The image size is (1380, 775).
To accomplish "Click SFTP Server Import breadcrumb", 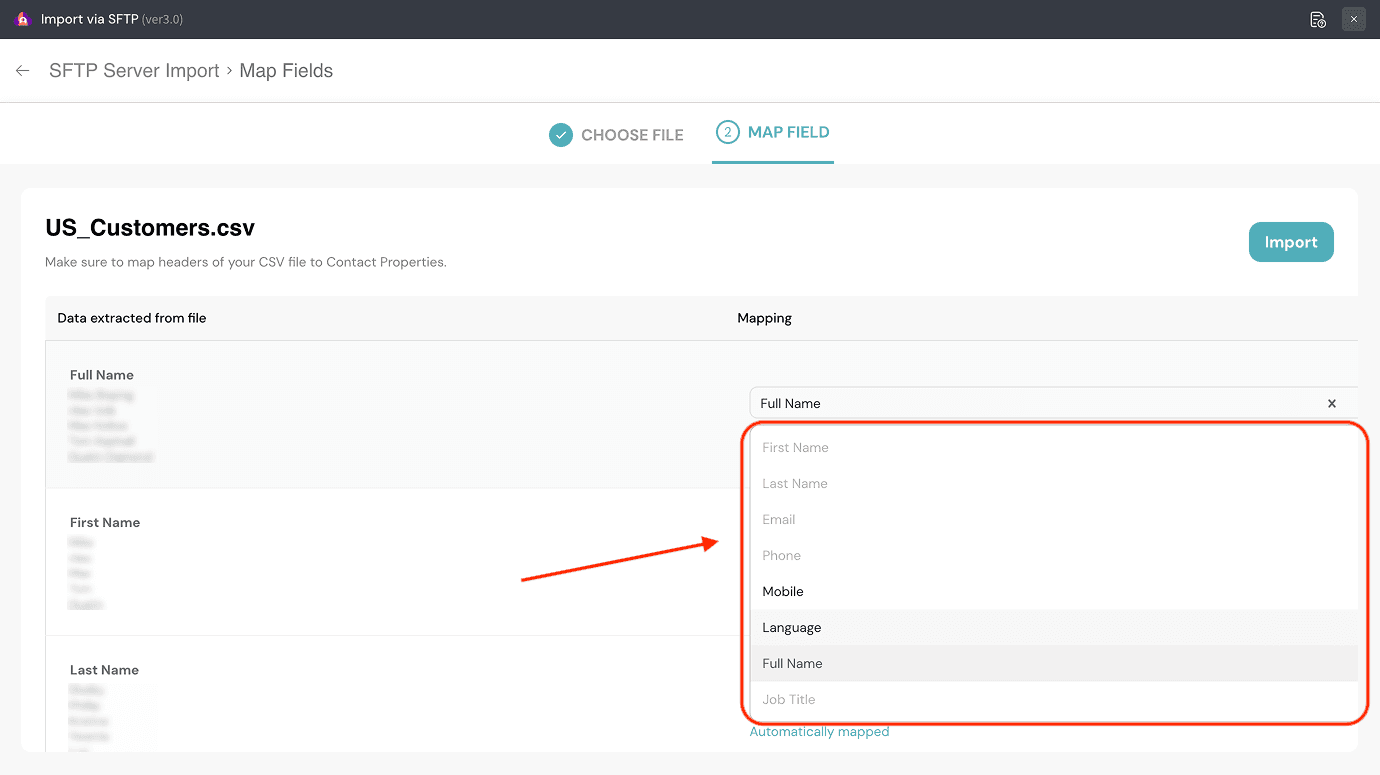I will tap(134, 71).
